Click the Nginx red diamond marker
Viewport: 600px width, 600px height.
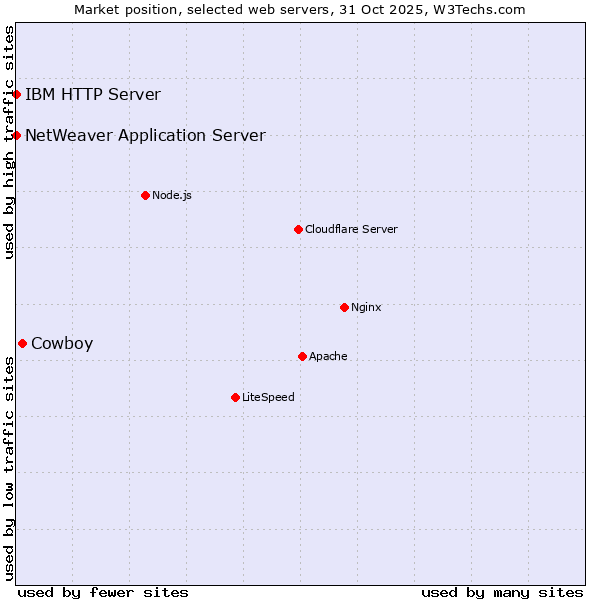pyautogui.click(x=344, y=307)
